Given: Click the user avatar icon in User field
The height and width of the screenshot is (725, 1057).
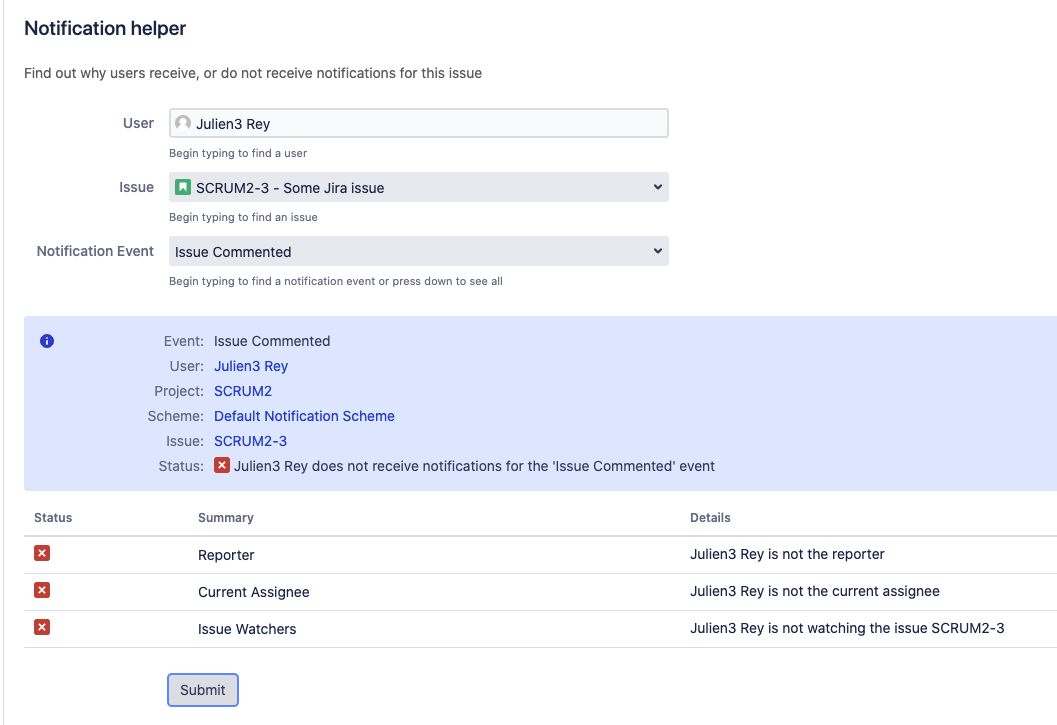Looking at the screenshot, I should click(183, 124).
